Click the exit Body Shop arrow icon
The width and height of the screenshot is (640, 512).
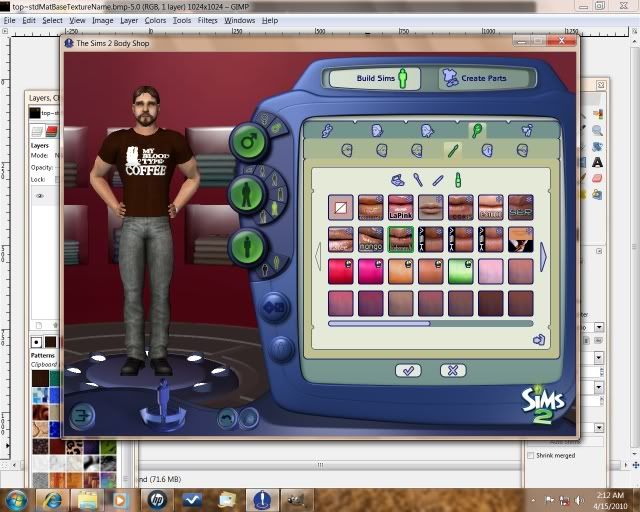[x=82, y=416]
